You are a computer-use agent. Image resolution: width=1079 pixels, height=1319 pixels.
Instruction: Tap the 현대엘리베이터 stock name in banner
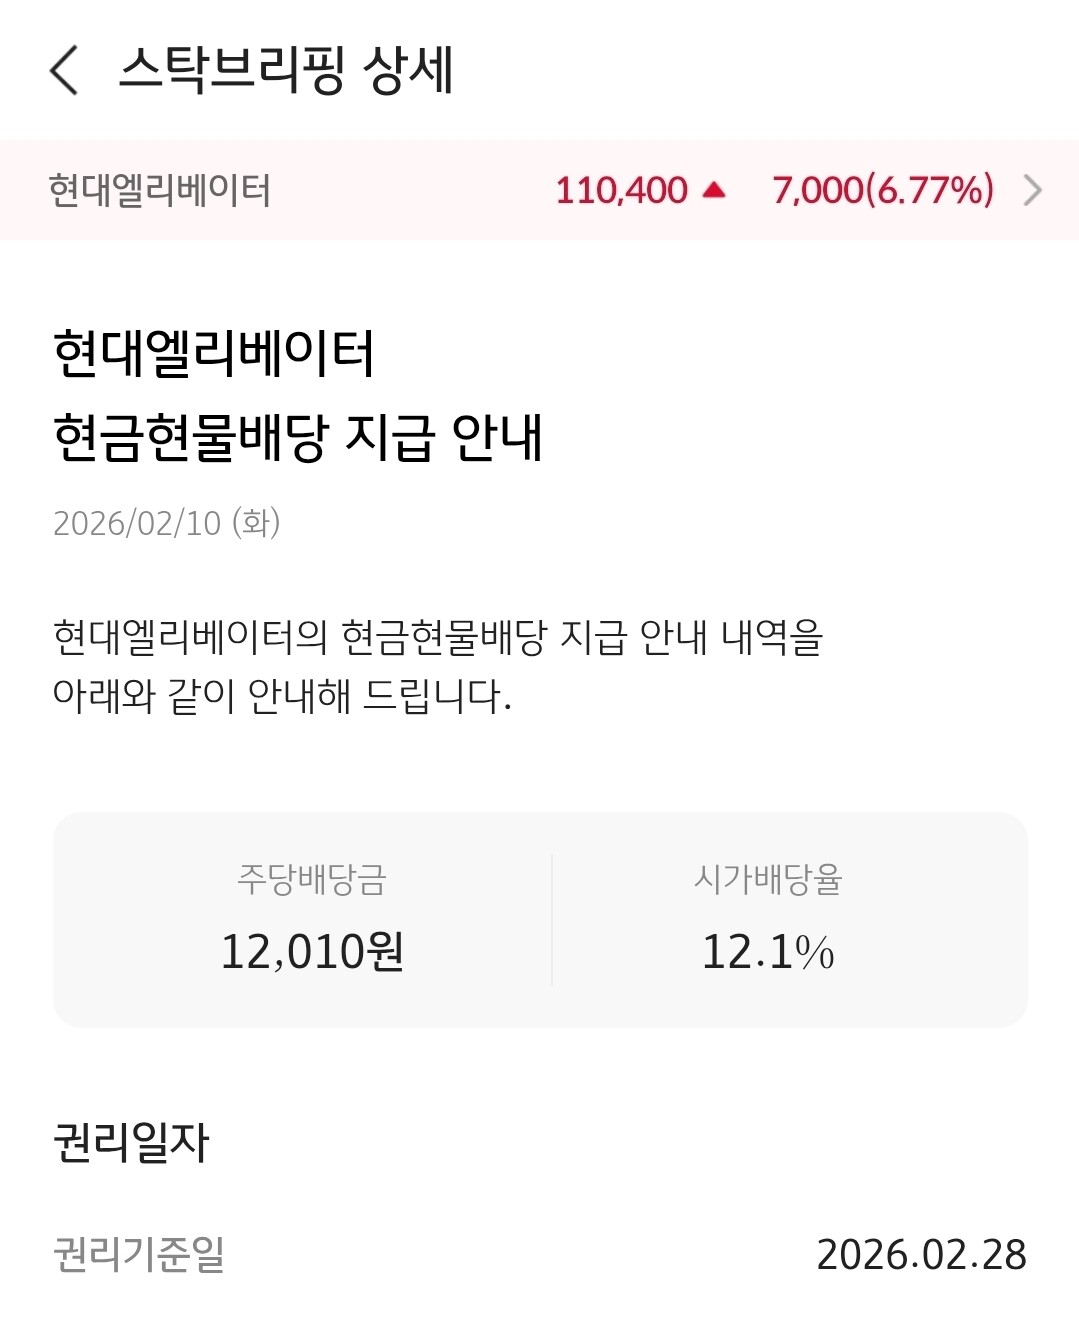tap(160, 190)
